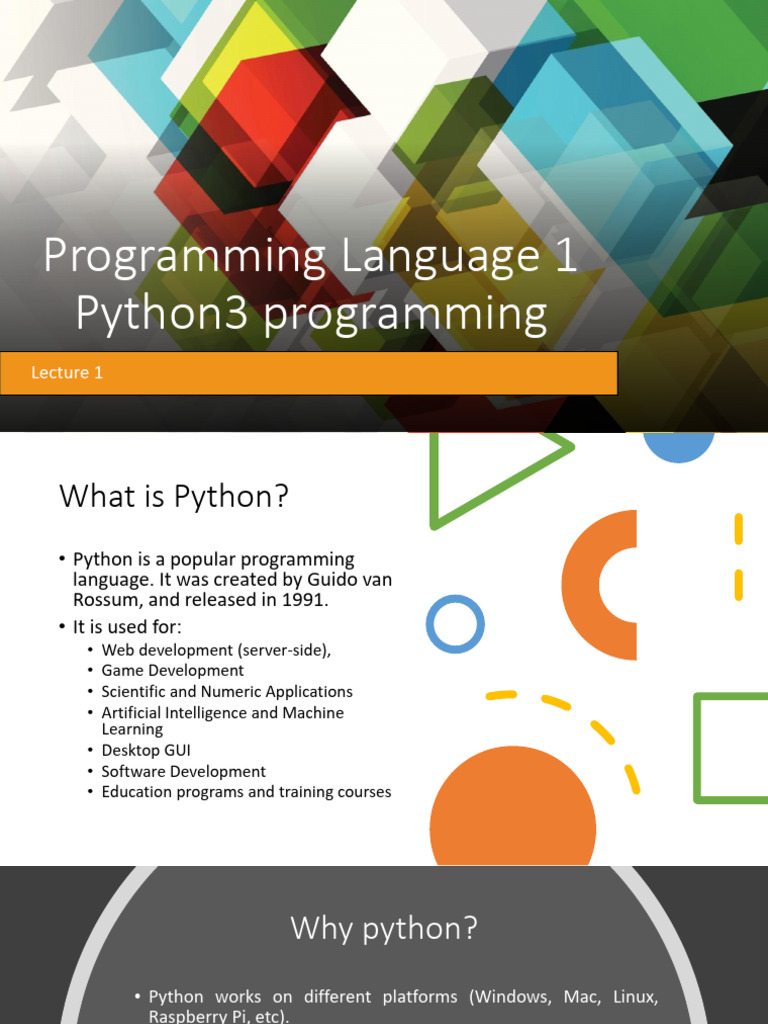Select the 'What is Python?' heading

pos(174,496)
